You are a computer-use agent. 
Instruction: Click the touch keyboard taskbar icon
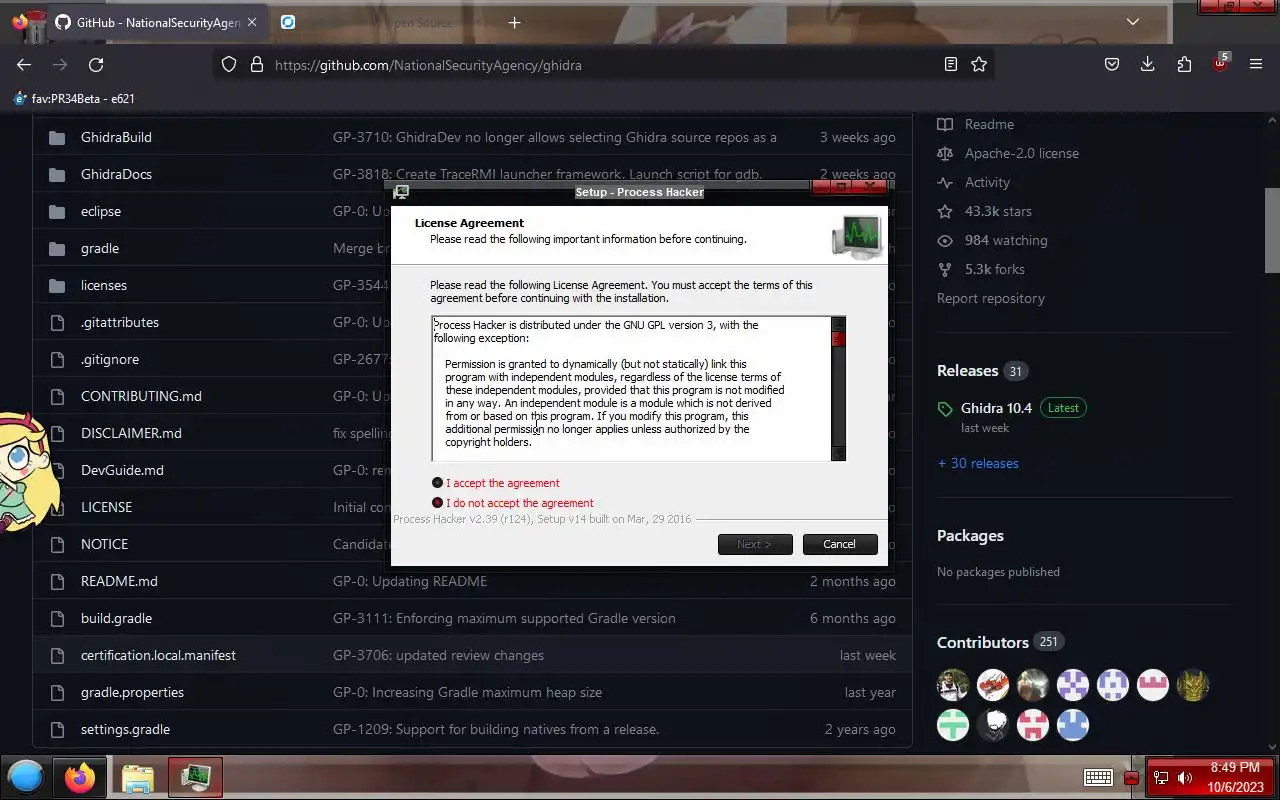click(x=1098, y=778)
